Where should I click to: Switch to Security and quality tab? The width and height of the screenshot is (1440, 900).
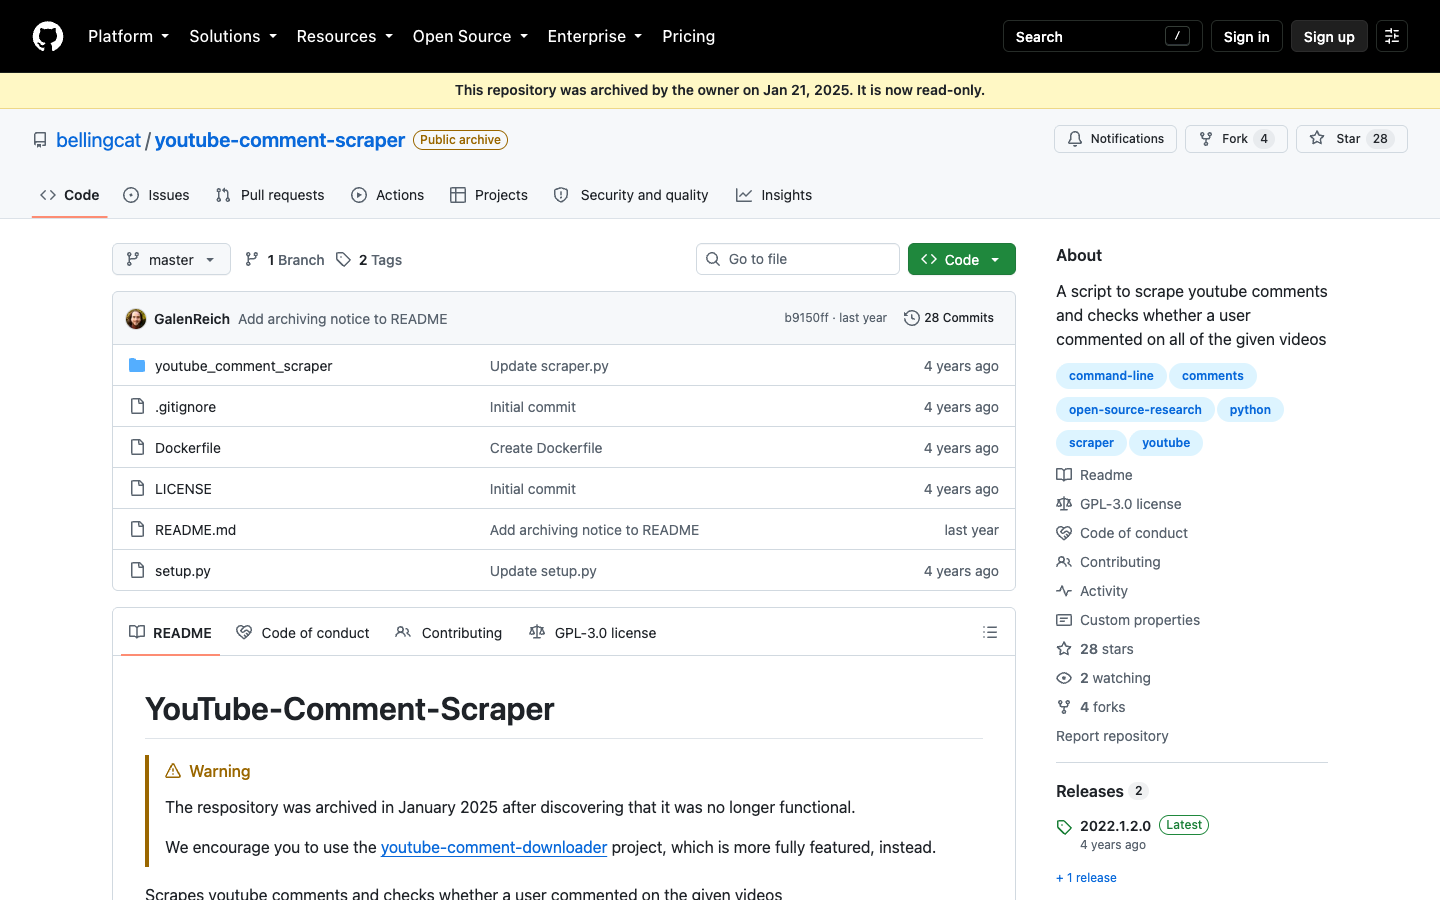(x=631, y=195)
